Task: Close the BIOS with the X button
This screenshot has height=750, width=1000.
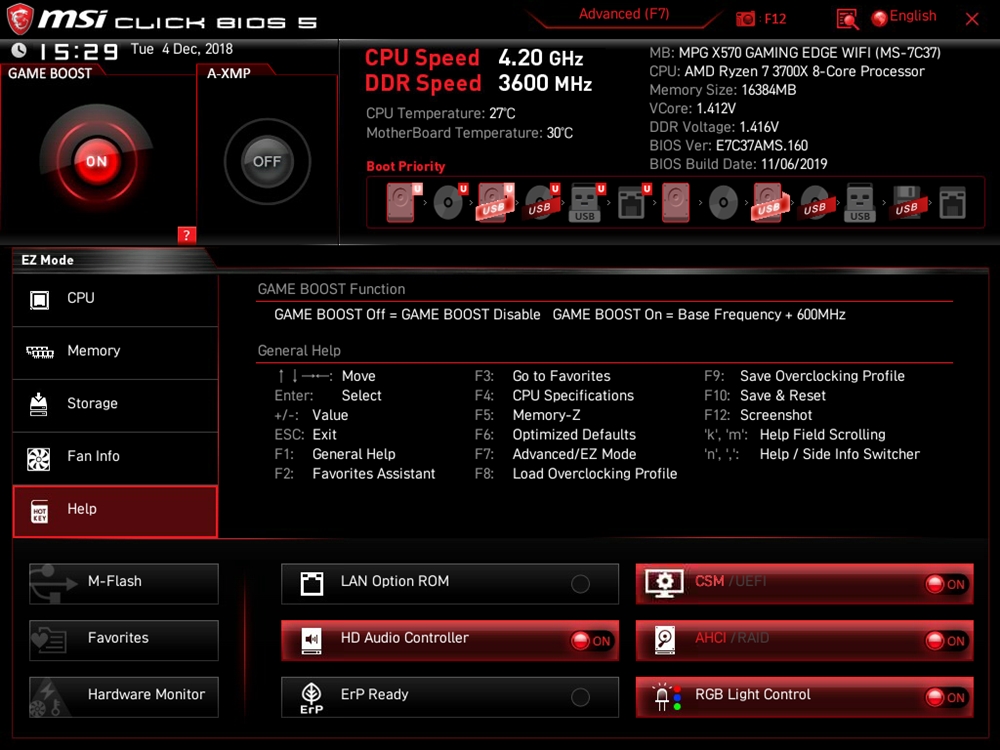Action: pos(972,19)
